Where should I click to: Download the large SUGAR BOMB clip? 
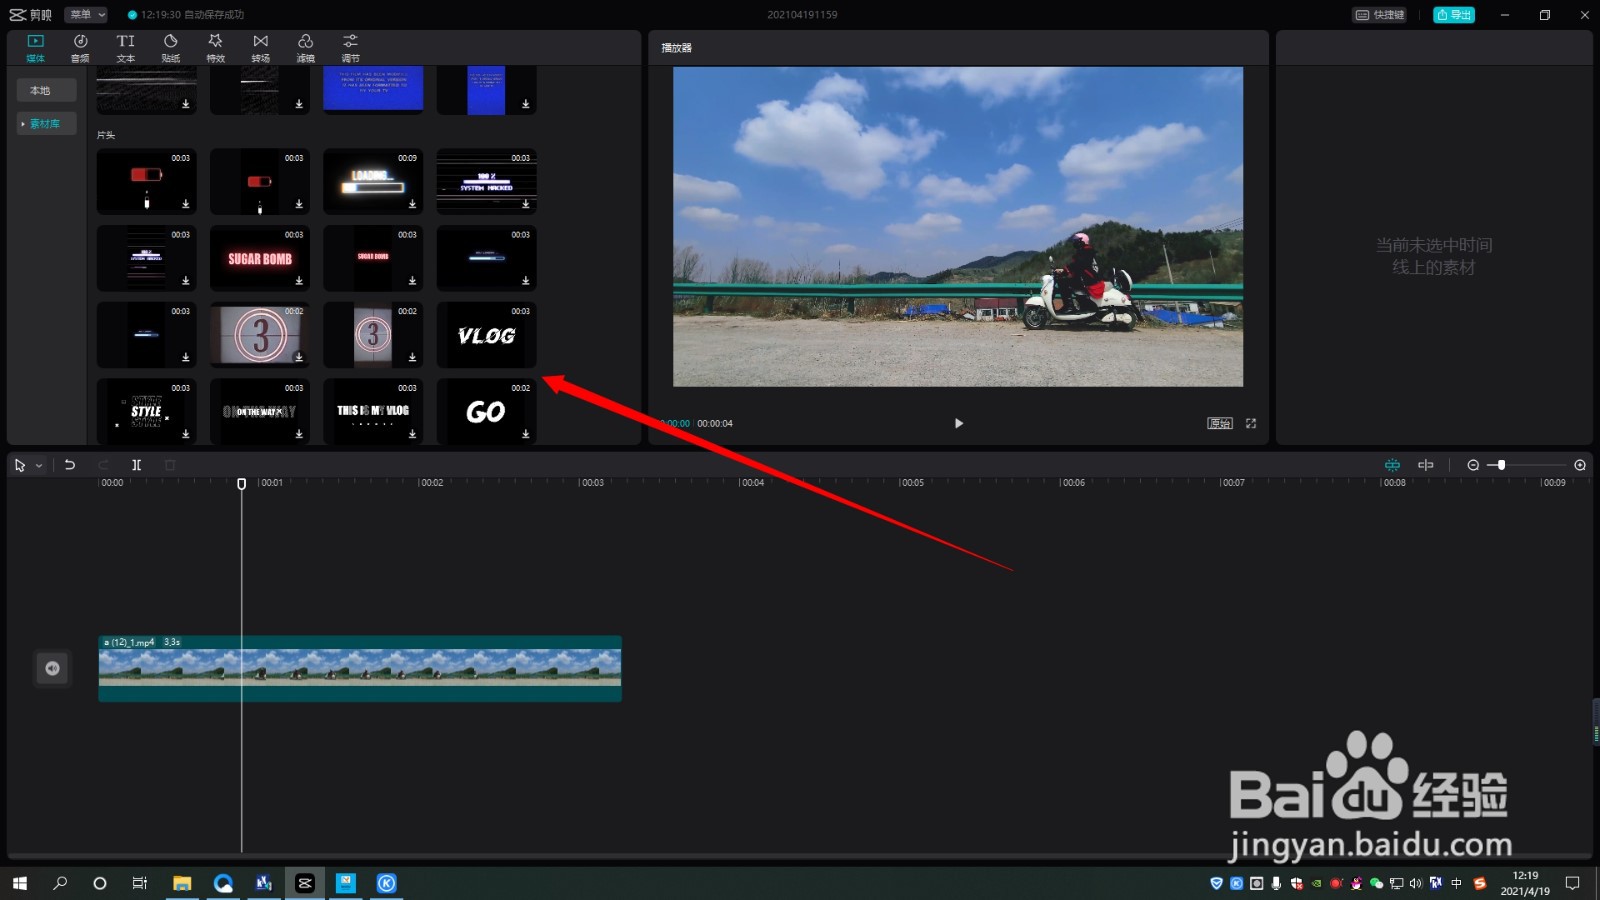point(299,281)
